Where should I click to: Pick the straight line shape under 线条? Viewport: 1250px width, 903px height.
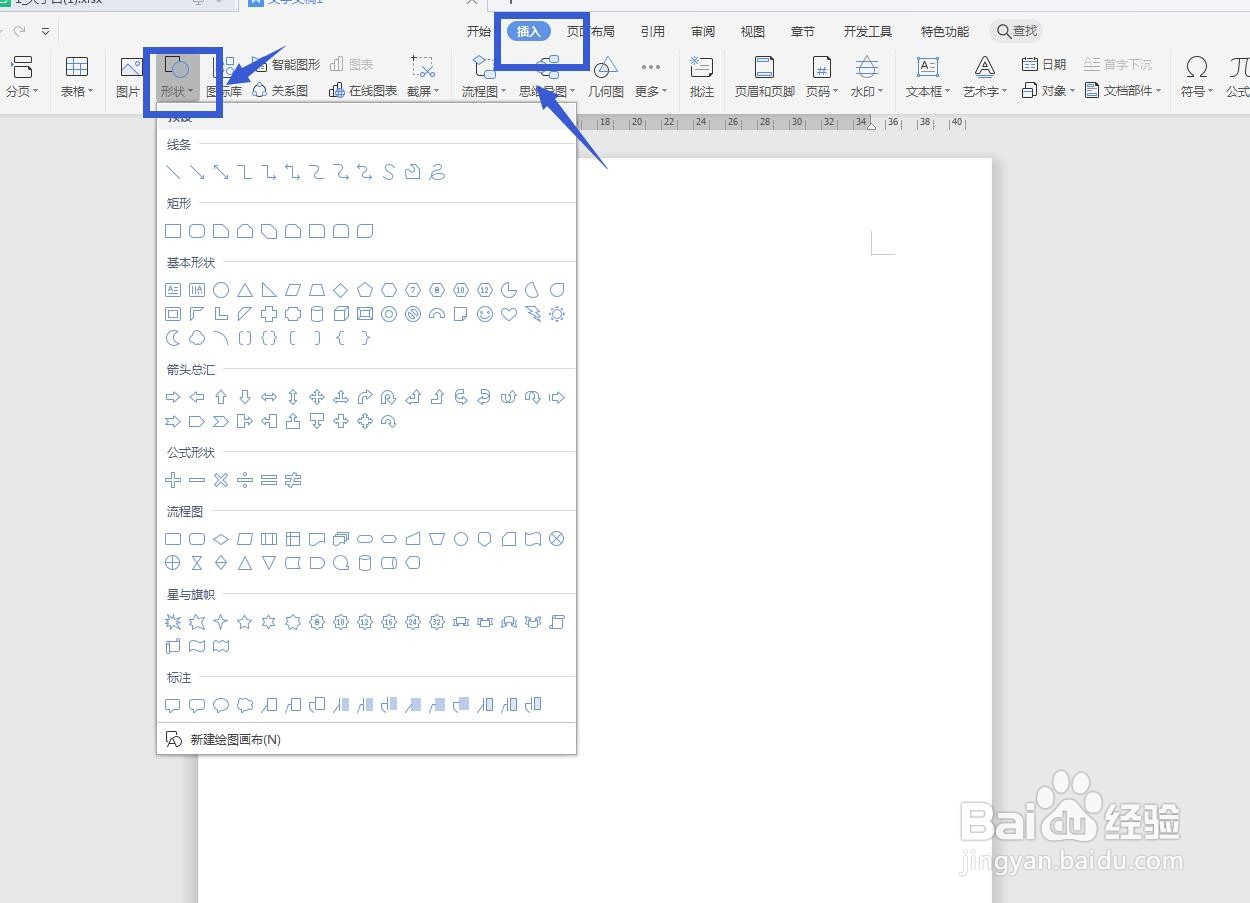coord(173,173)
